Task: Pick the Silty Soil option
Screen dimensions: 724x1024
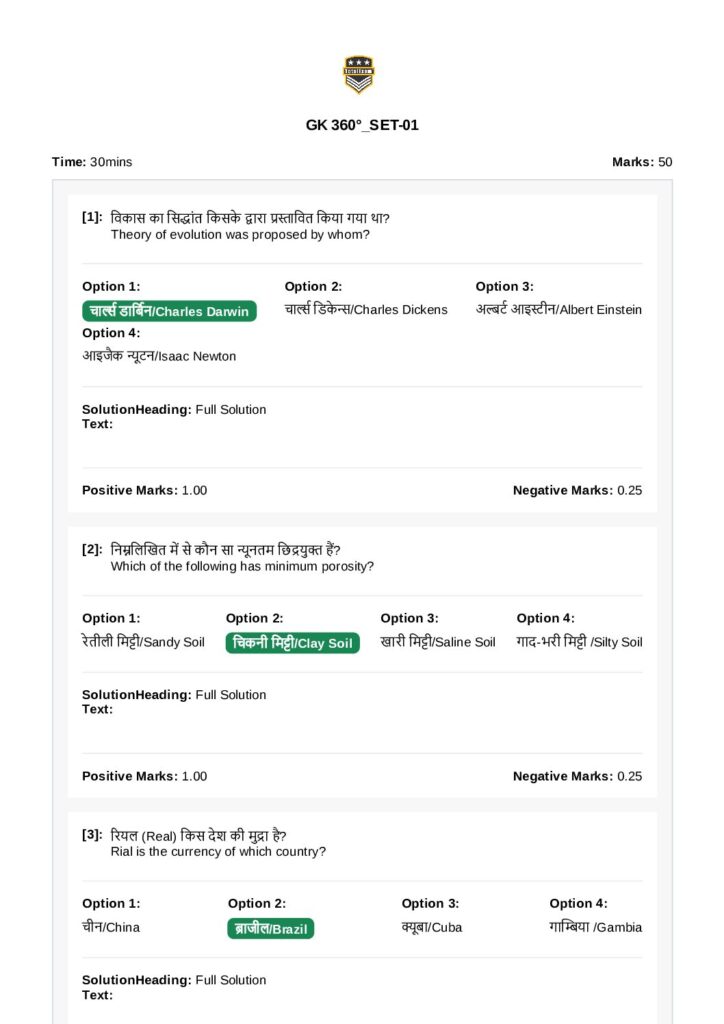Action: pos(579,642)
